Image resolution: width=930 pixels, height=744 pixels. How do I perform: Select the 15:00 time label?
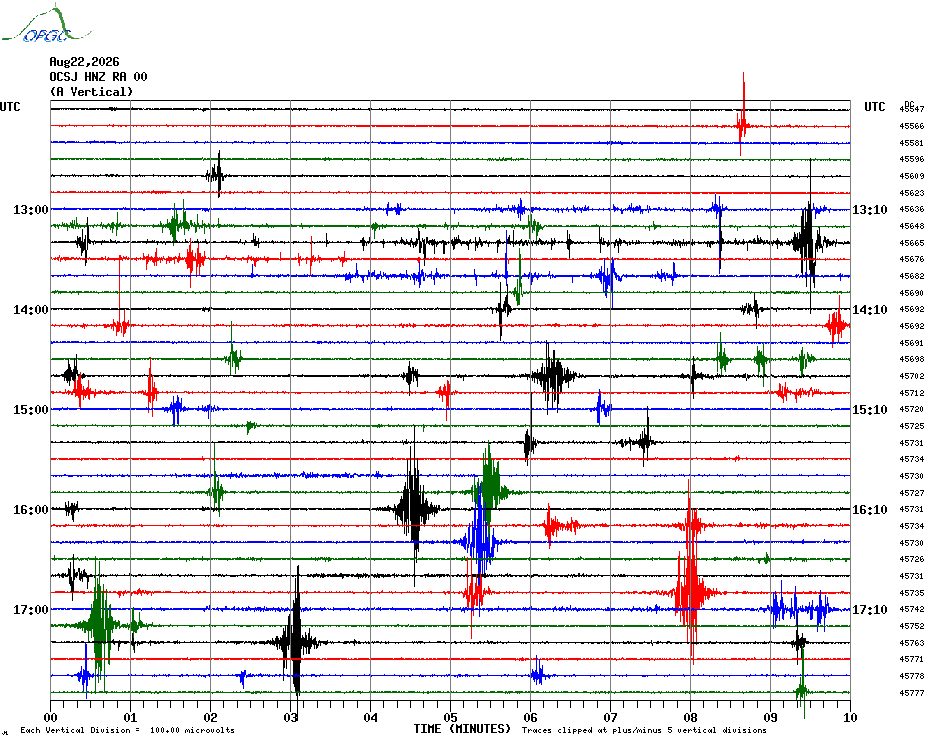click(31, 410)
